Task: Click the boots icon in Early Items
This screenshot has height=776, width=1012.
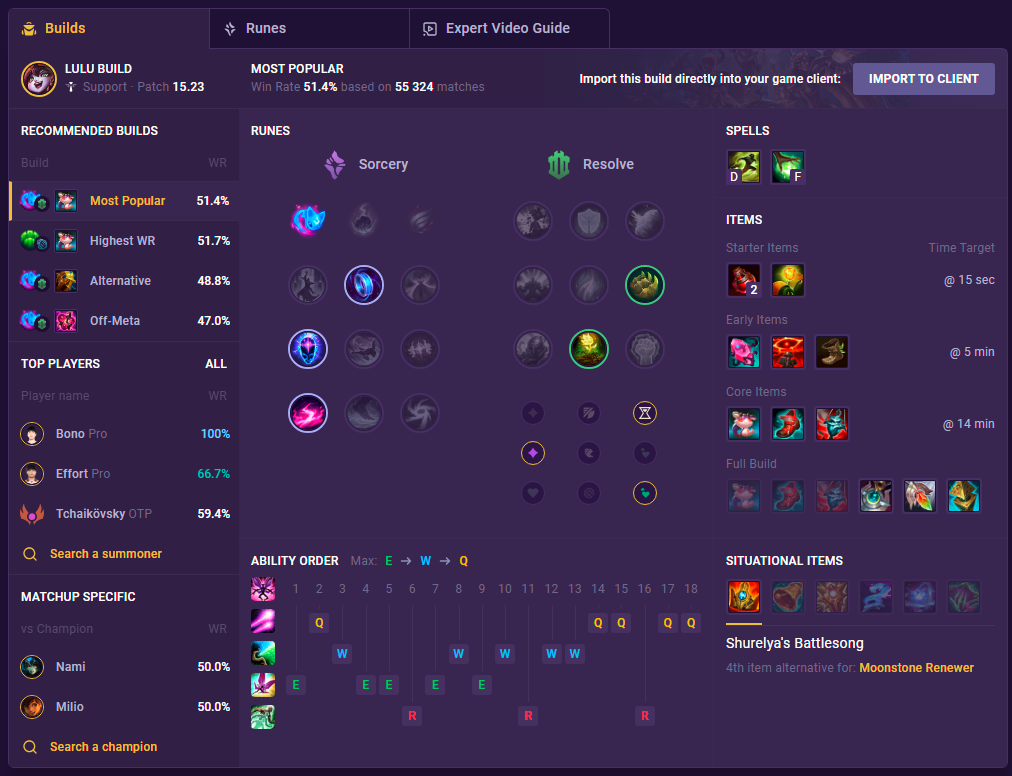Action: [831, 352]
